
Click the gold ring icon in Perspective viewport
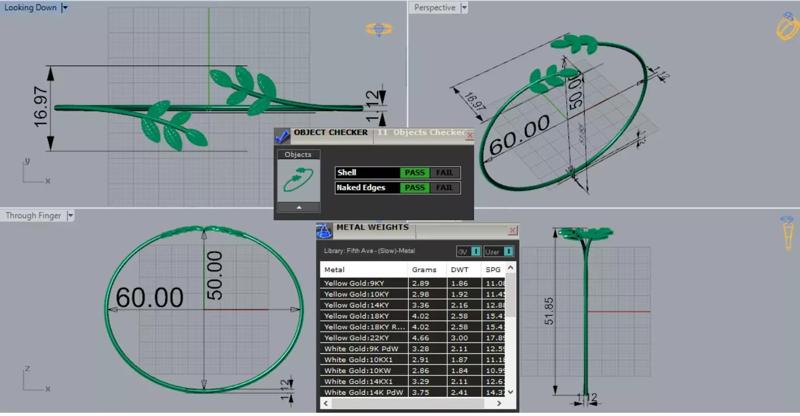(x=788, y=27)
